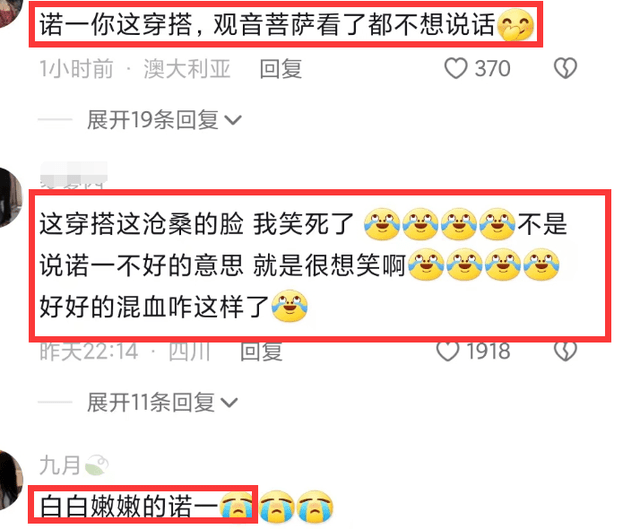Open avatar of the blurred-name commenter
Screen dimensions: 640x529
[10, 197]
